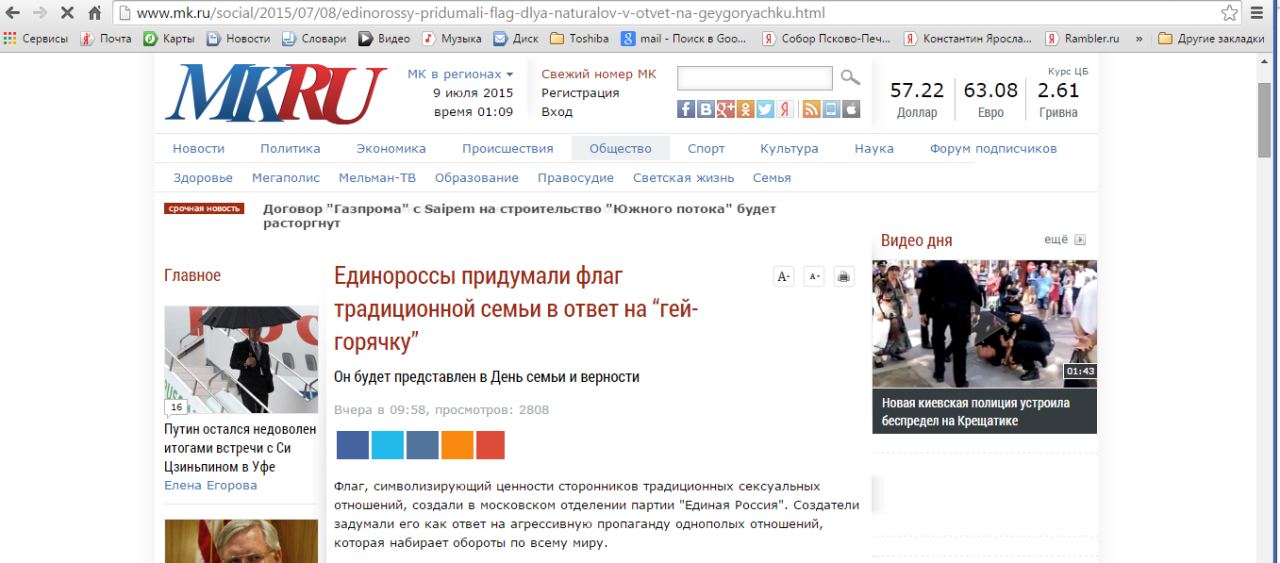Open the browser home page icon
1280x563 pixels.
(94, 13)
